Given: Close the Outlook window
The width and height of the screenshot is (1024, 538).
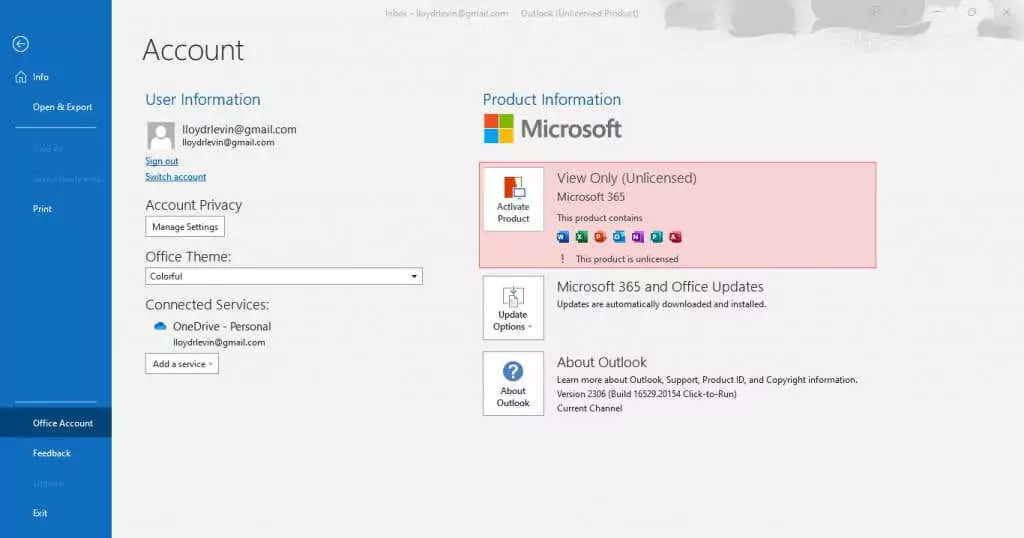Looking at the screenshot, I should 1006,12.
